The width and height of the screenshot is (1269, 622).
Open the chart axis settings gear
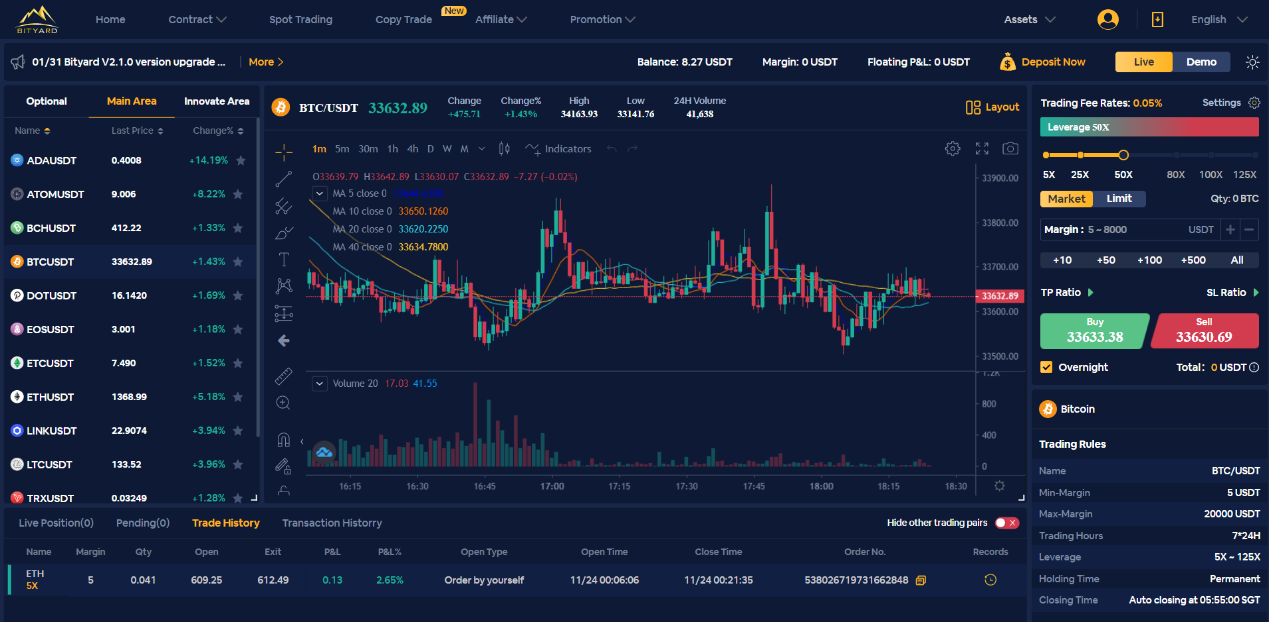click(999, 486)
